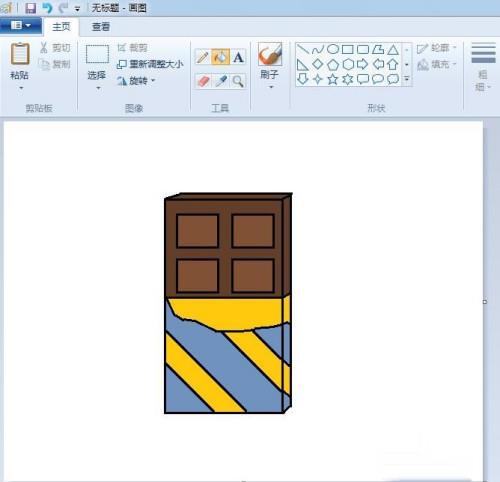
Task: Select the Color picker eyedropper tool
Action: [221, 81]
